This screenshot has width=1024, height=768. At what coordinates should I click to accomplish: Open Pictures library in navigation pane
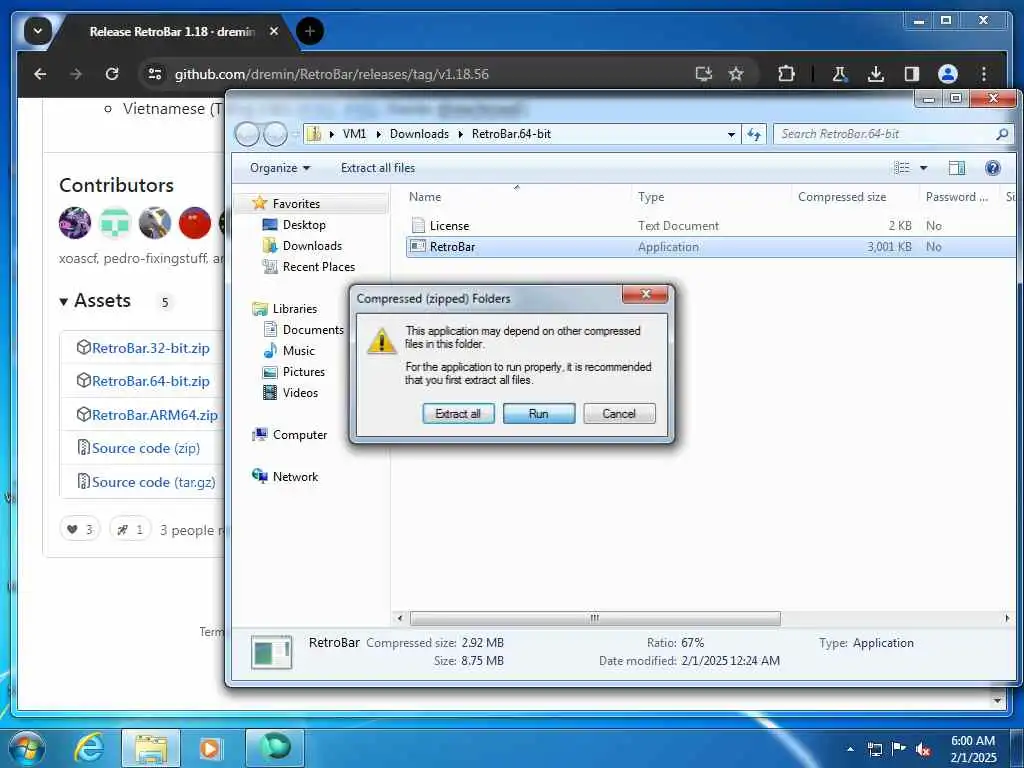click(303, 372)
